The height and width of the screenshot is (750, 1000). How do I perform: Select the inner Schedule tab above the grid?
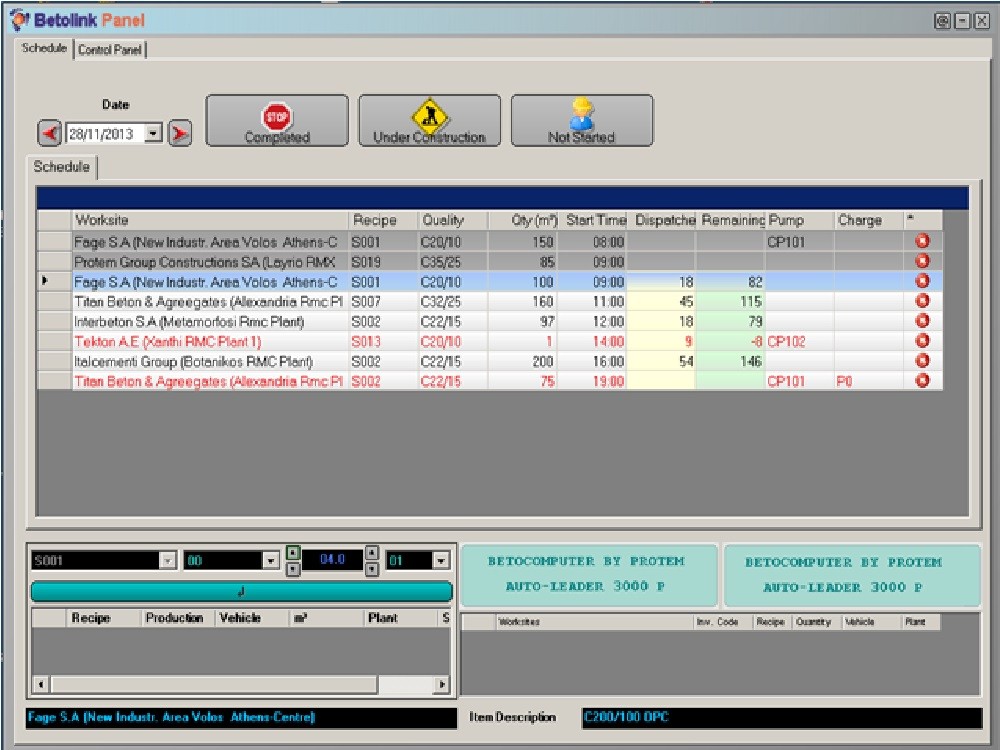click(61, 166)
